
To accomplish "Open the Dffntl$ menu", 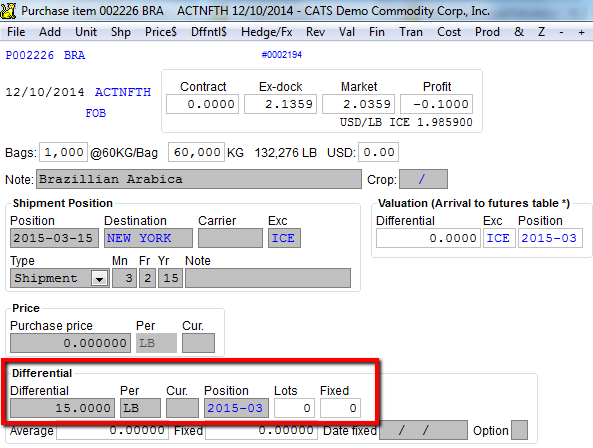I will 209,32.
